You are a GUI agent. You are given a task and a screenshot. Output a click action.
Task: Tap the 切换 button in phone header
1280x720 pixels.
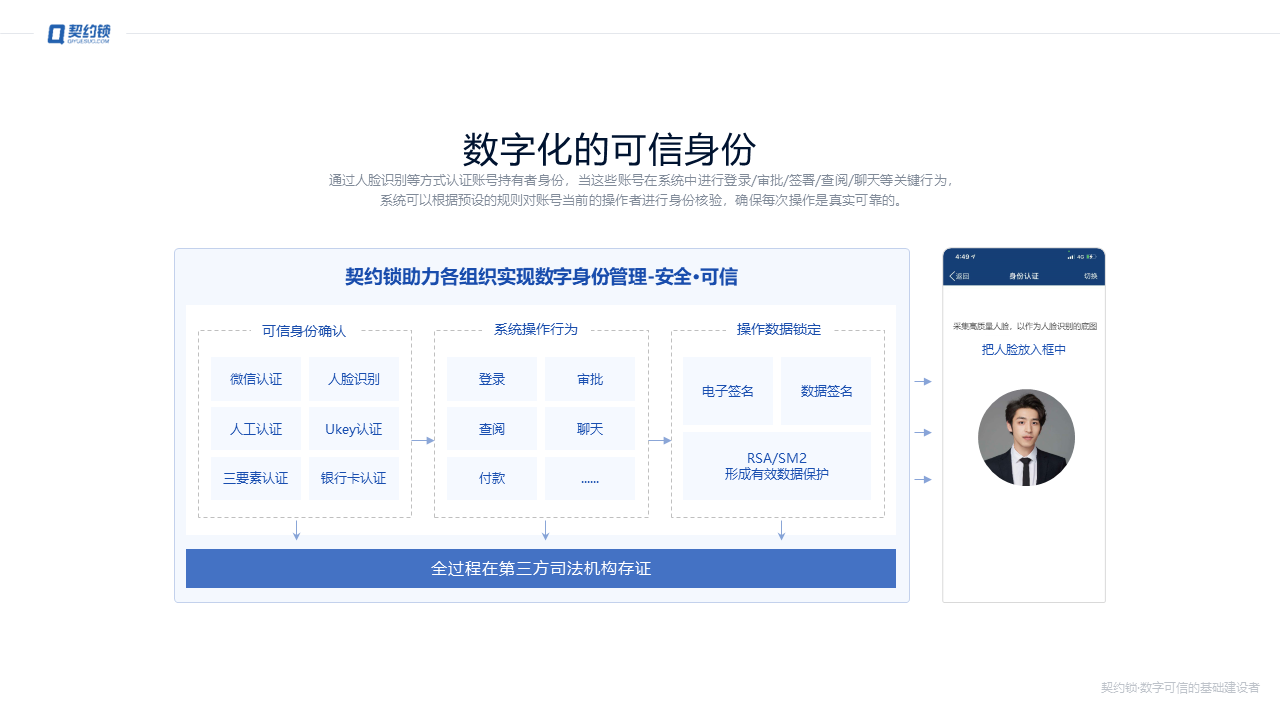pos(1090,276)
